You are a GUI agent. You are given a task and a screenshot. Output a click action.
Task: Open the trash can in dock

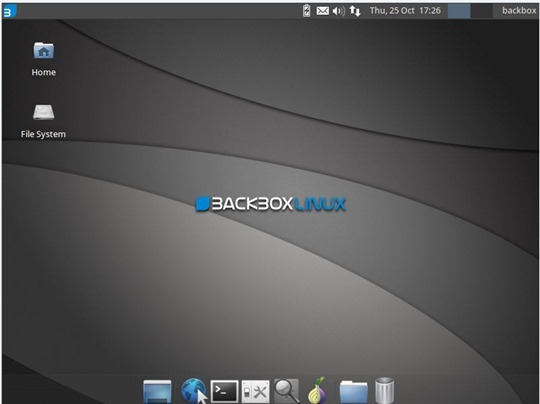[384, 391]
